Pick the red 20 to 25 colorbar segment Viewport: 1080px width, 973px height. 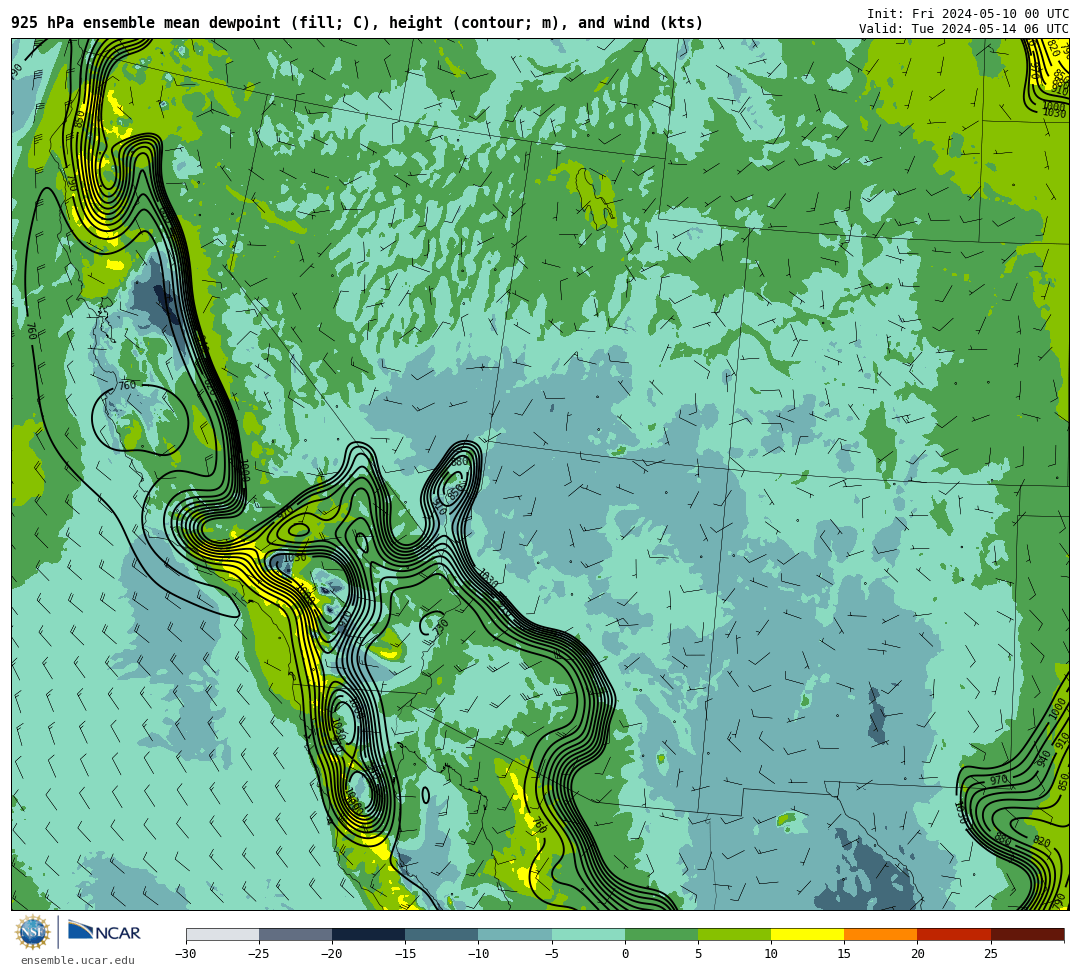click(x=954, y=934)
